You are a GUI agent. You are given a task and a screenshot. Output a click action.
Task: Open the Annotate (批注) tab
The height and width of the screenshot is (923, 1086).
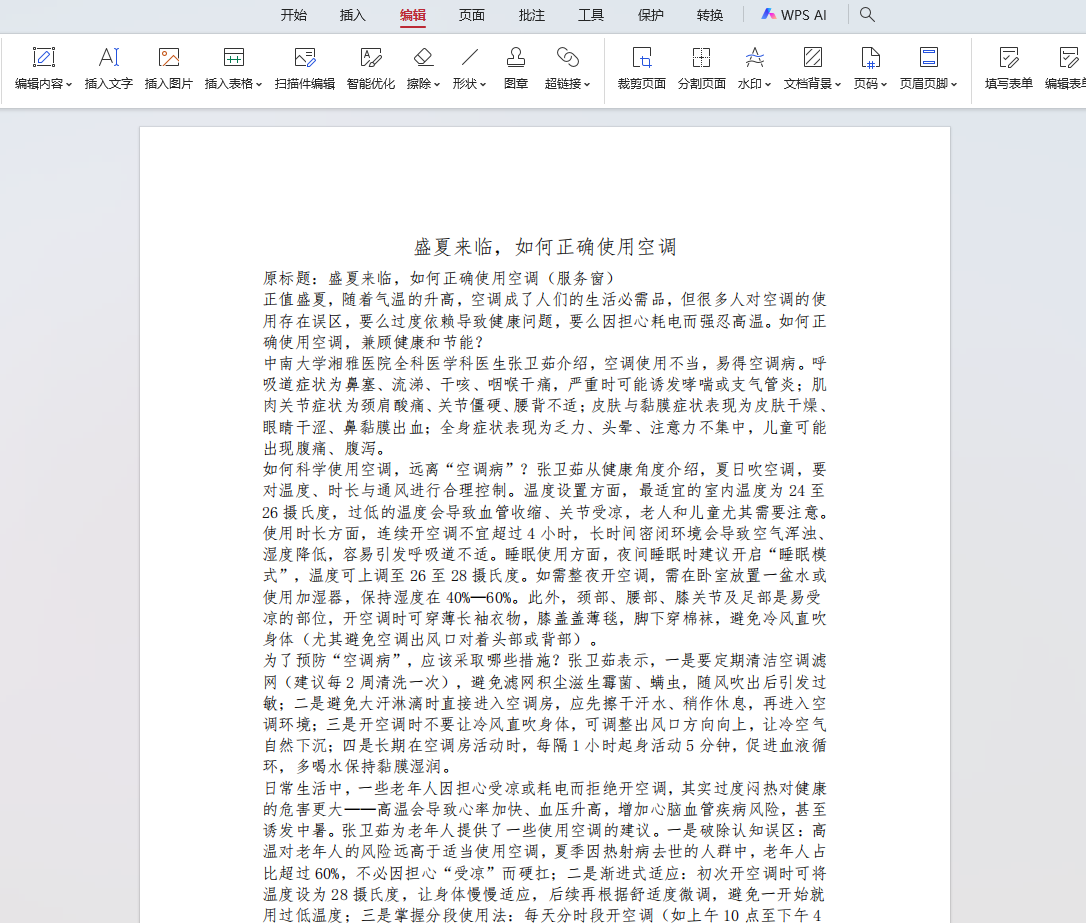click(x=532, y=15)
